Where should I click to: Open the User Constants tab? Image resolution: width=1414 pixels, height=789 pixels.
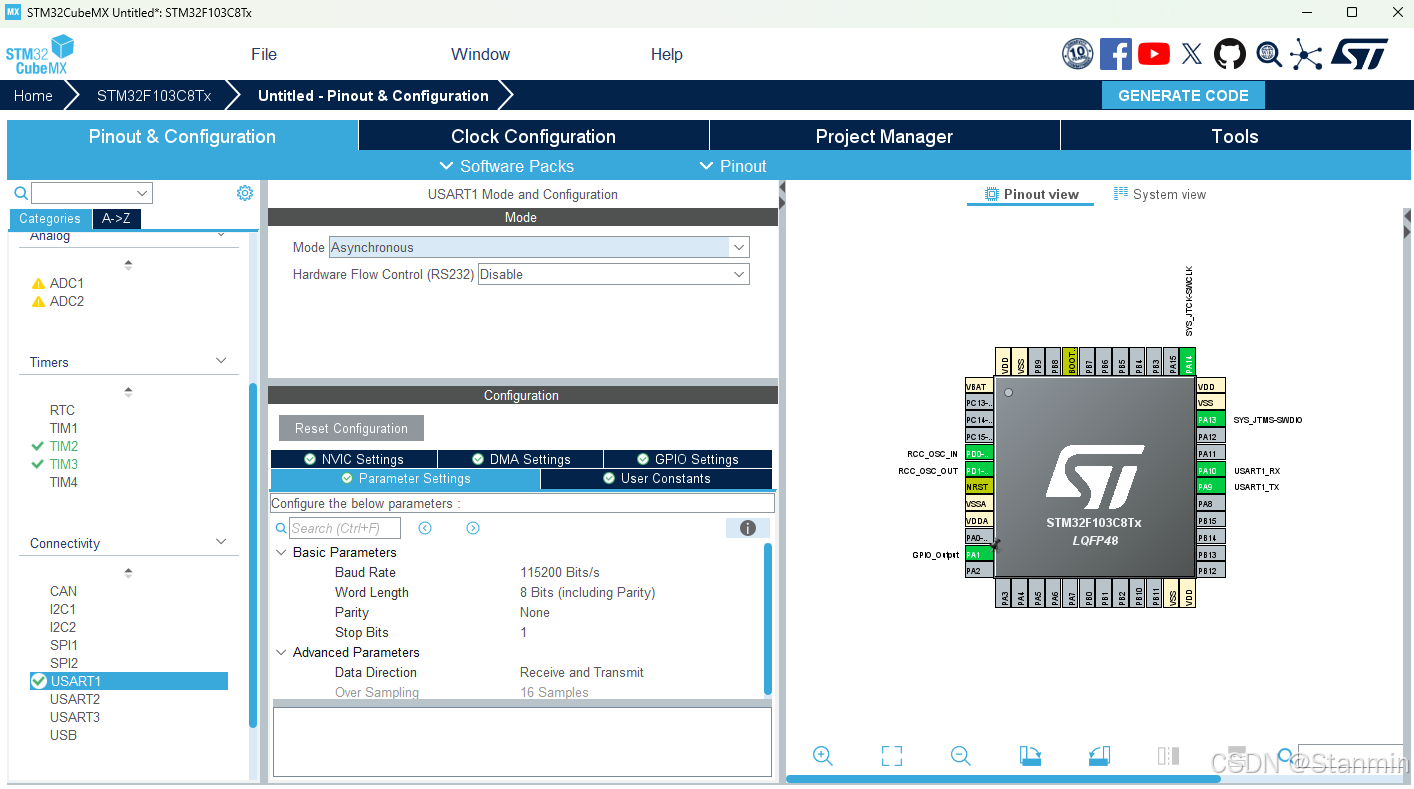pyautogui.click(x=656, y=479)
